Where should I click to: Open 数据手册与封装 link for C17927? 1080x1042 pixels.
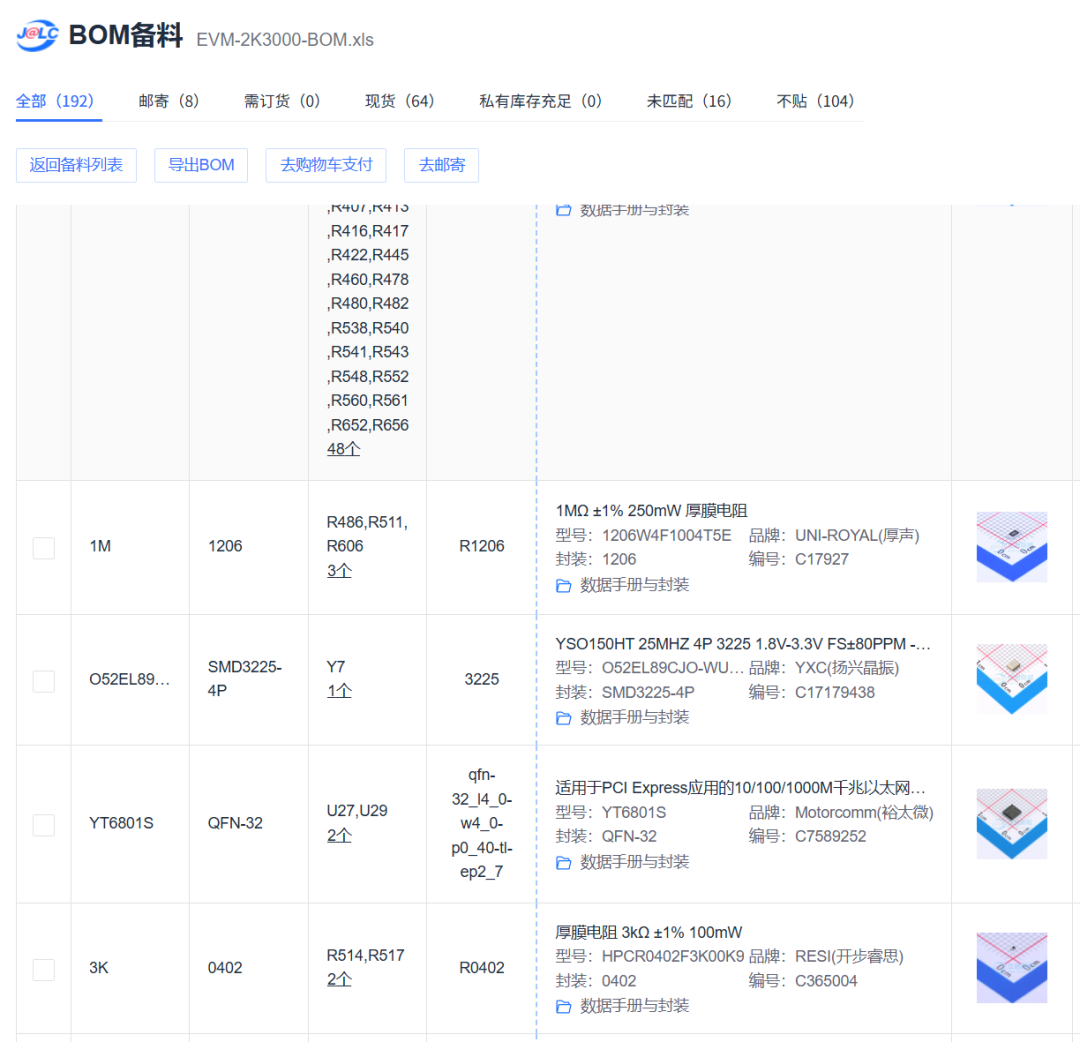pyautogui.click(x=634, y=585)
